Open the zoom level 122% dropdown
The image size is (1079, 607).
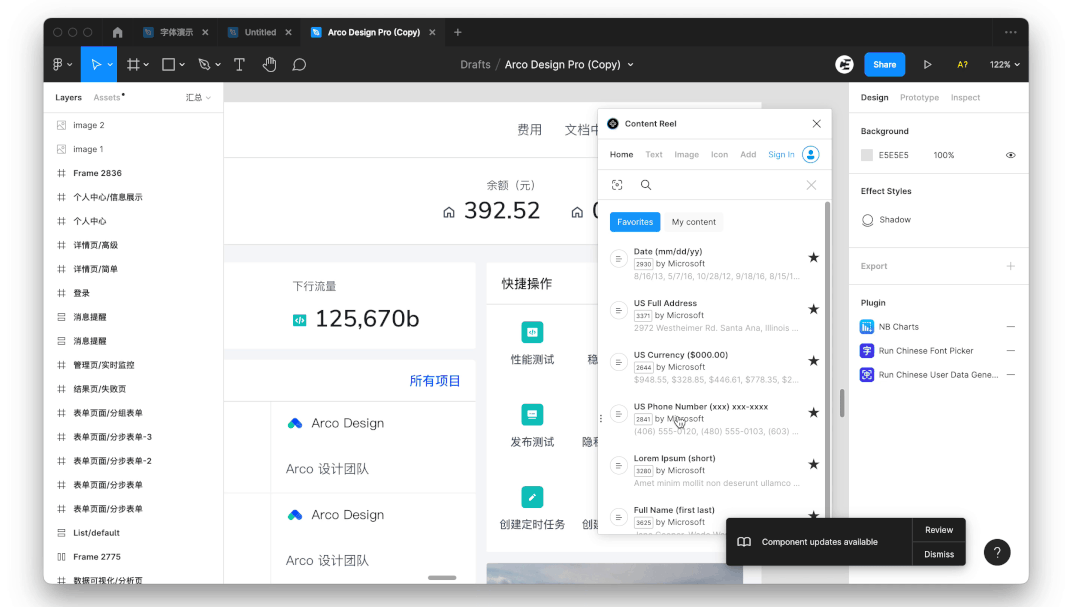coord(1005,64)
